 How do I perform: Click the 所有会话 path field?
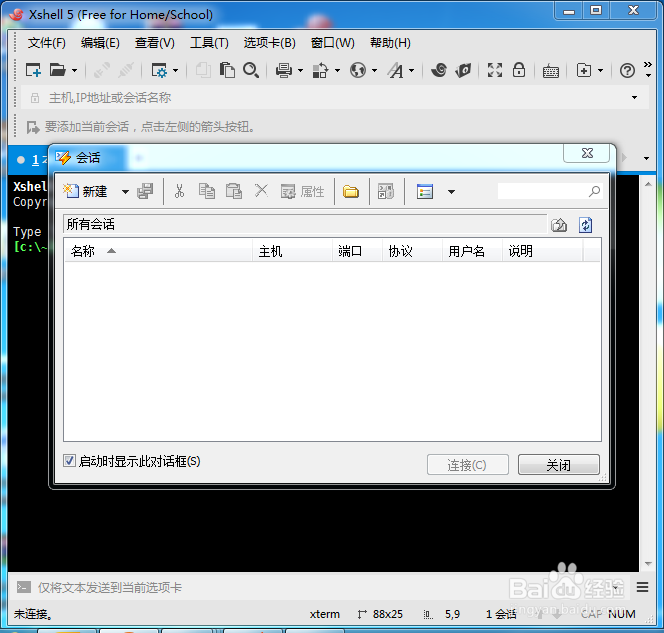coord(305,224)
